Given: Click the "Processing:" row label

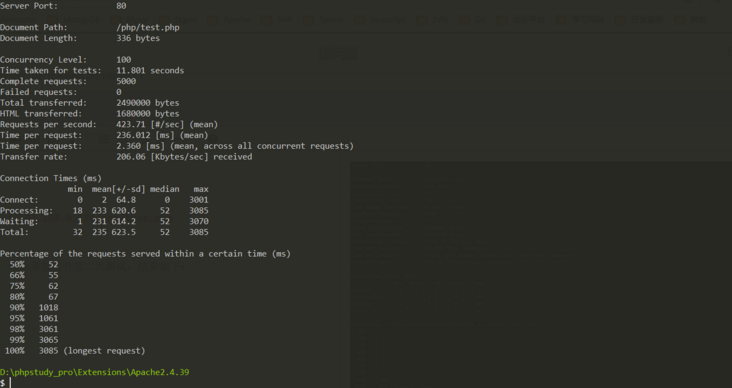Looking at the screenshot, I should pyautogui.click(x=27, y=210).
